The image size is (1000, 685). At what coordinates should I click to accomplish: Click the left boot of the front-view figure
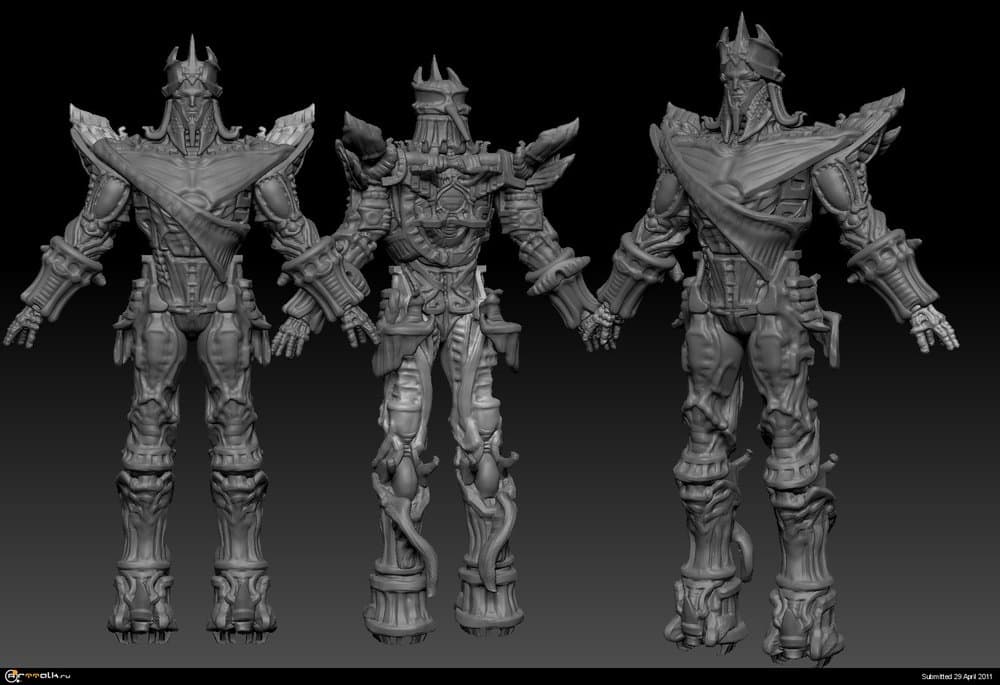pos(140,600)
